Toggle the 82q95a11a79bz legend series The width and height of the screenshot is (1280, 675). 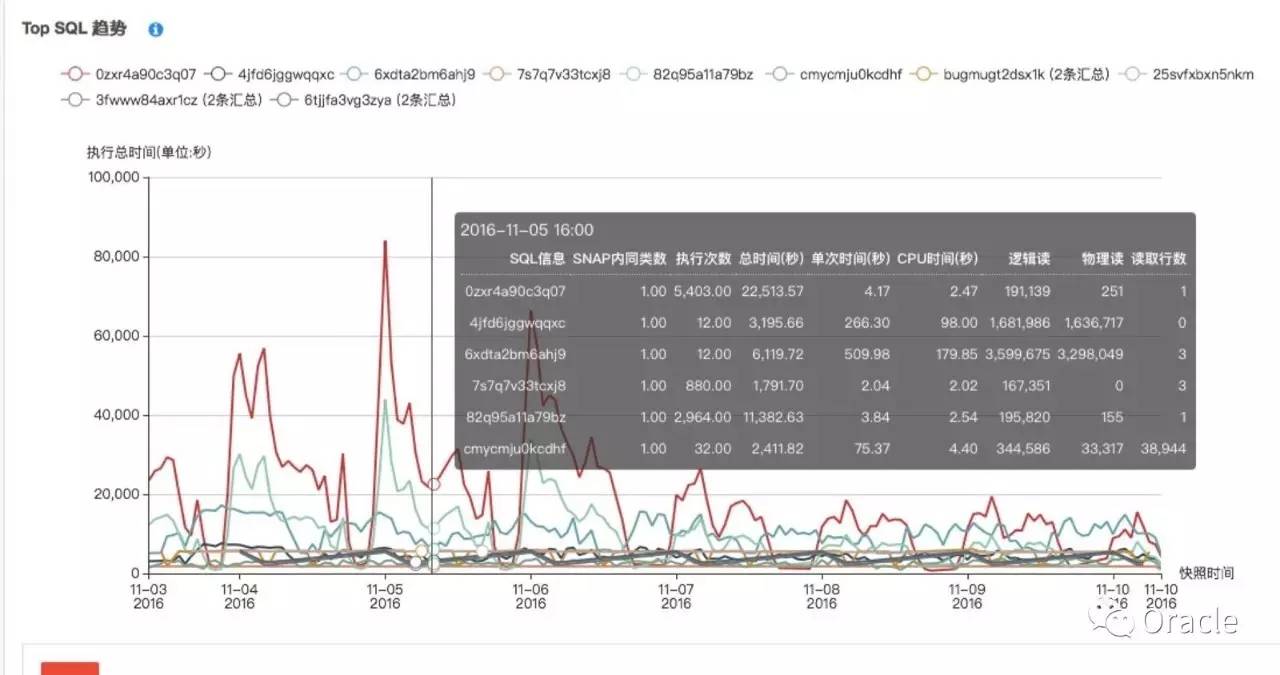pos(687,74)
